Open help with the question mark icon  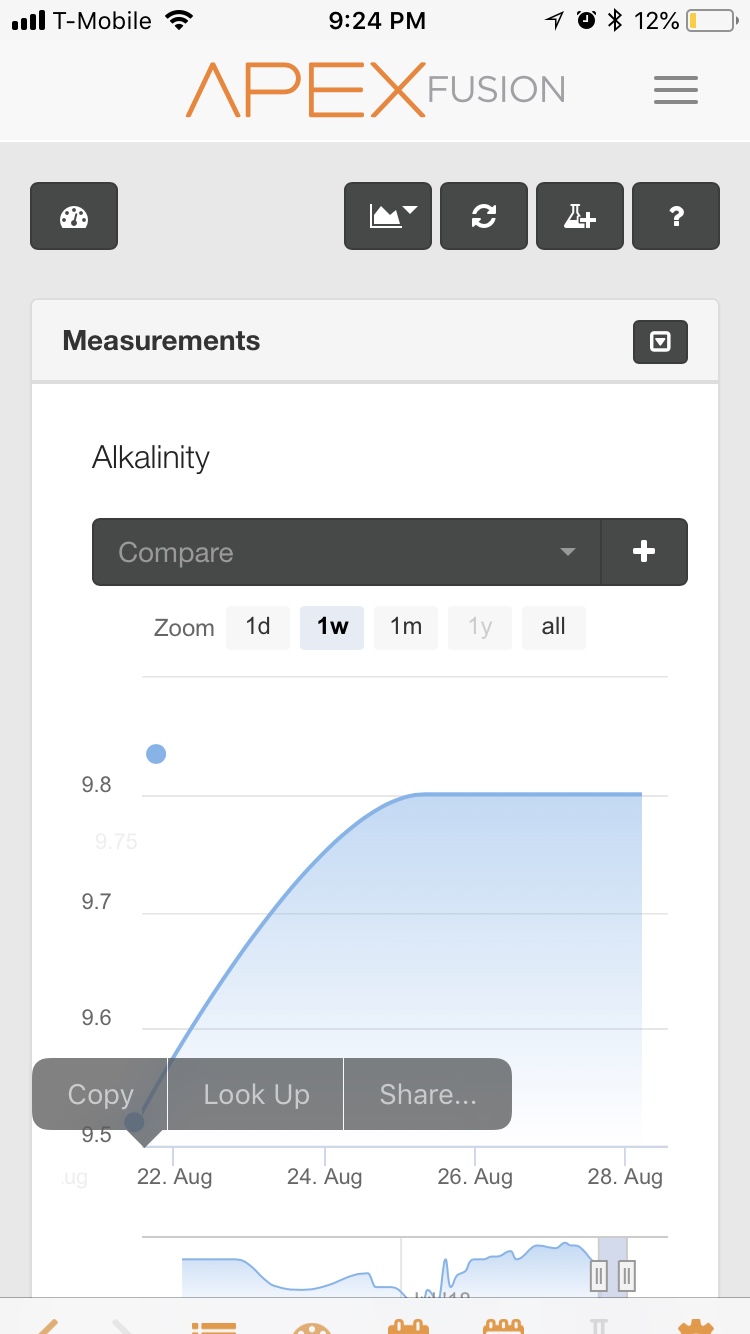(676, 216)
